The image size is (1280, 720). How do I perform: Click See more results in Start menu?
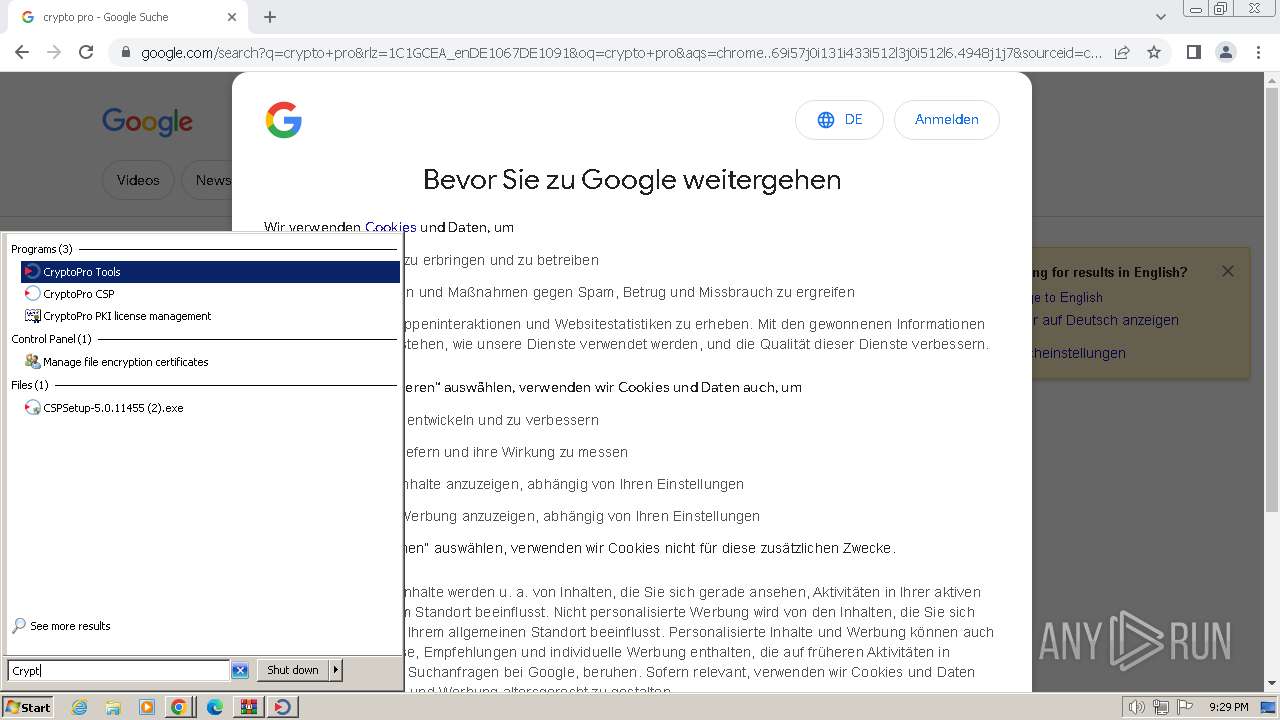(61, 626)
